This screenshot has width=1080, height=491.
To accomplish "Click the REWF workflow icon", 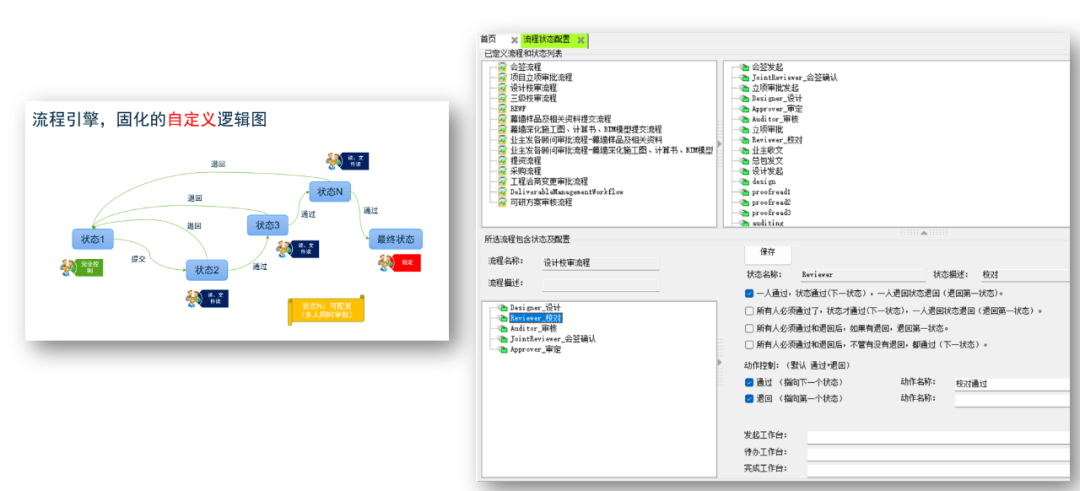I will [502, 109].
